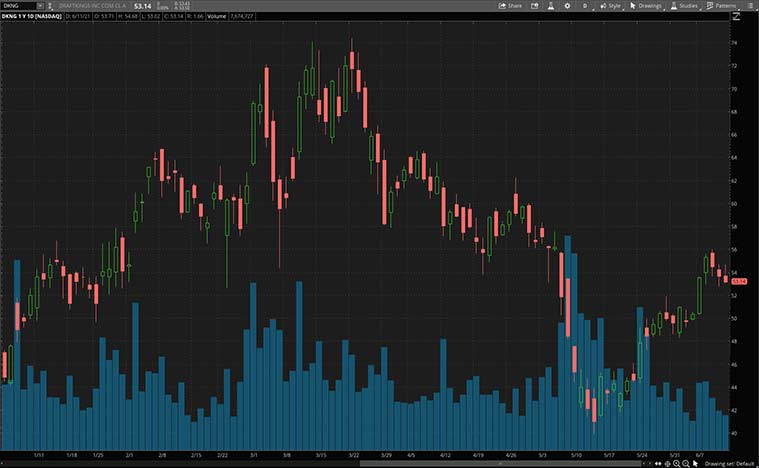Click the chart settings gear icon
The height and width of the screenshot is (468, 759).
tap(567, 6)
